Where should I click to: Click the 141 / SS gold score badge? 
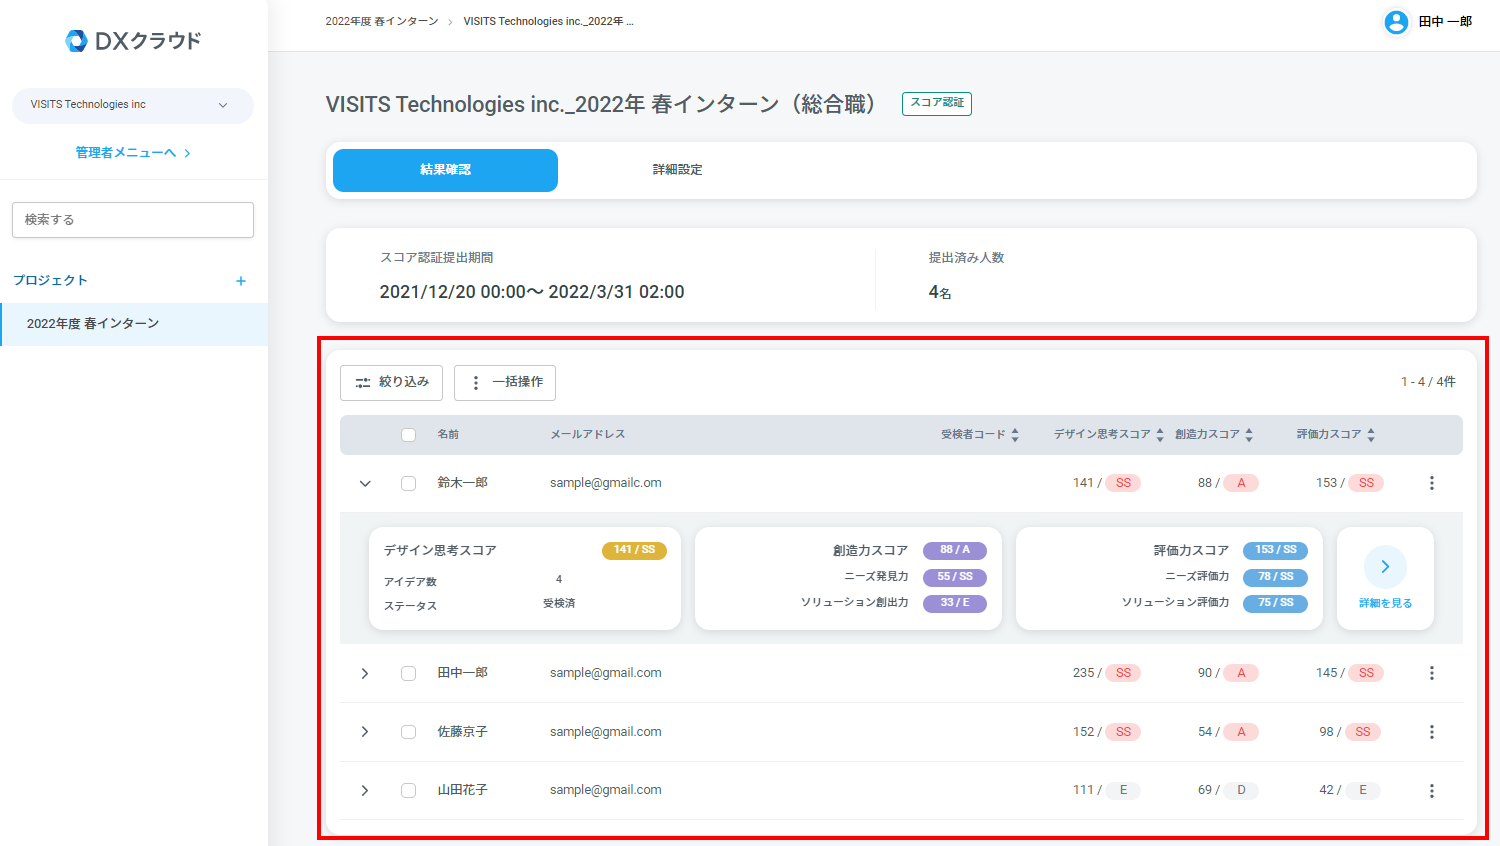(634, 550)
